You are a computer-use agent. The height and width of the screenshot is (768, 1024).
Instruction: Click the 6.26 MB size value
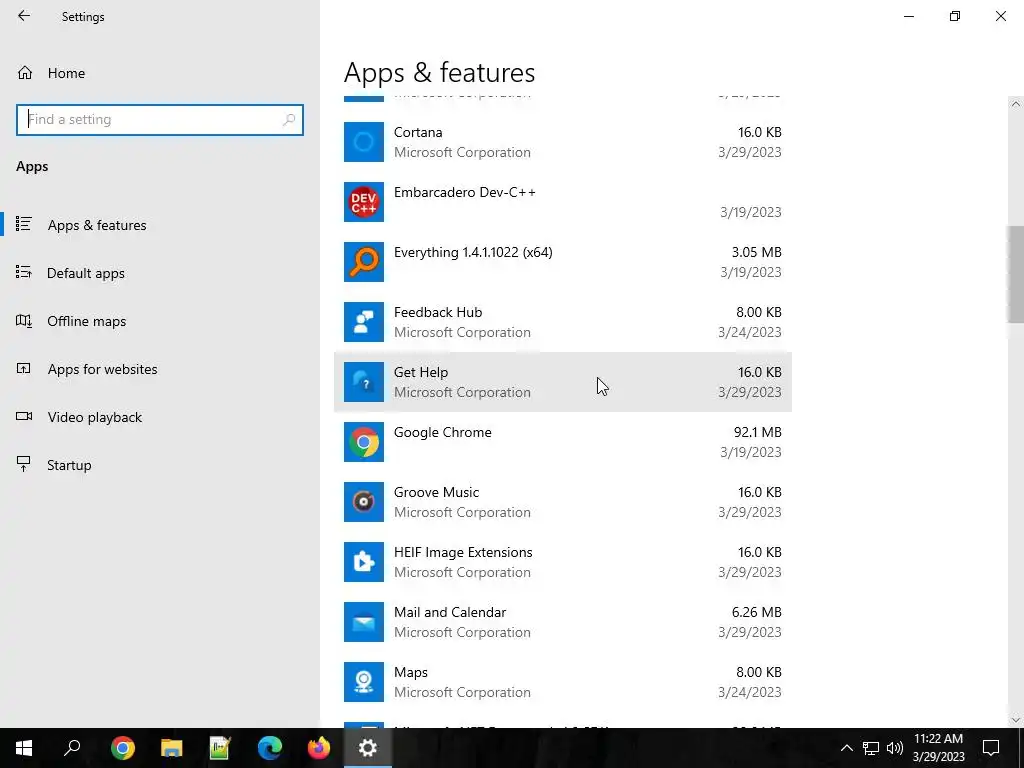756,613
